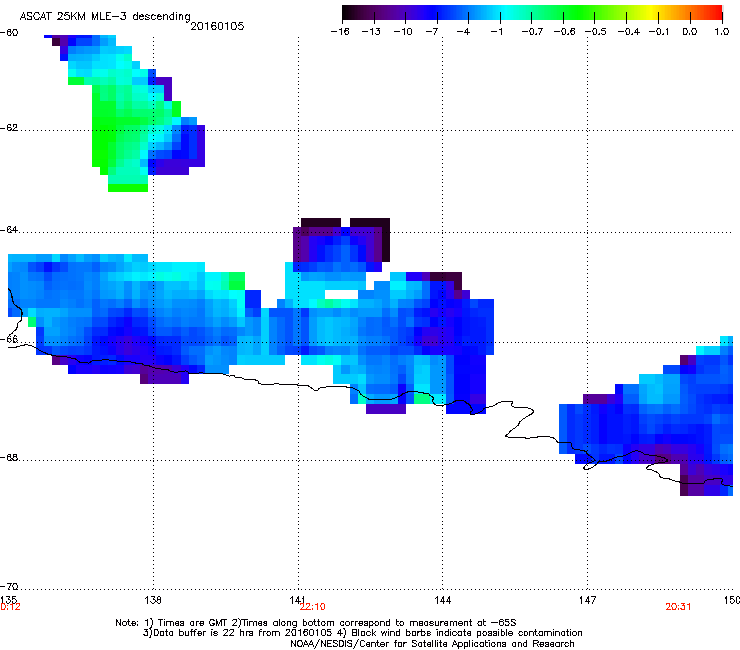Click the colorbar label -16
Image resolution: width=740 pixels, height=650 pixels.
tap(340, 32)
